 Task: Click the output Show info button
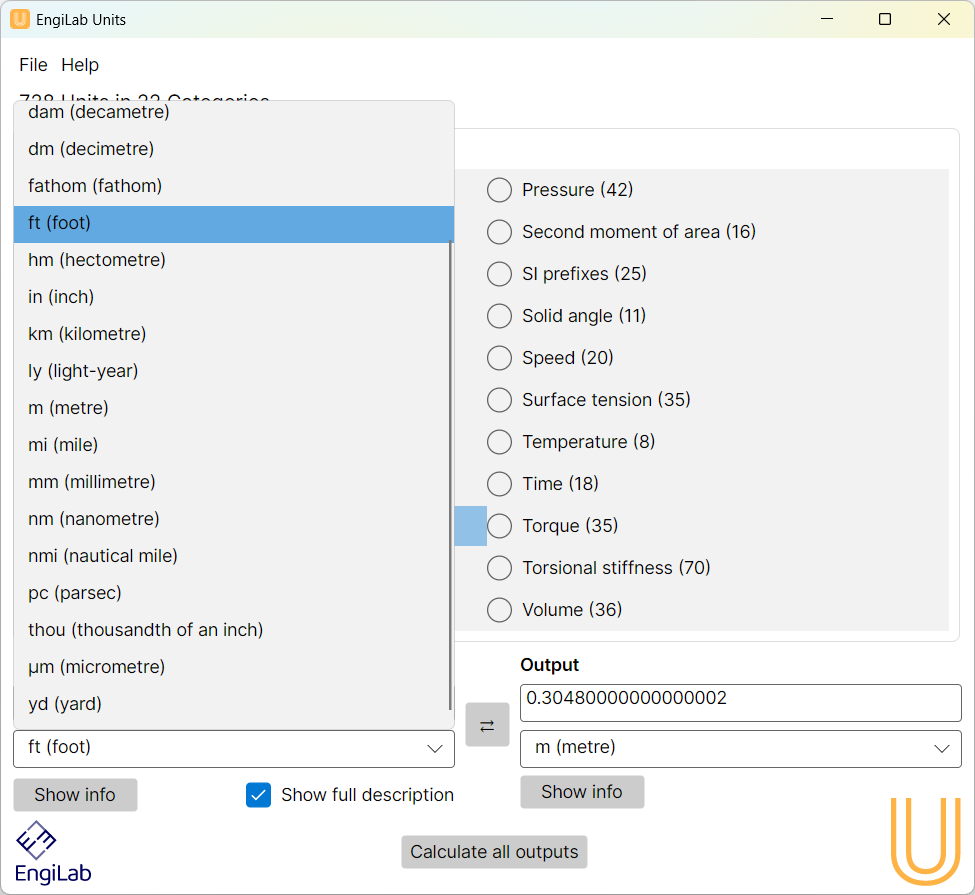[x=582, y=792]
